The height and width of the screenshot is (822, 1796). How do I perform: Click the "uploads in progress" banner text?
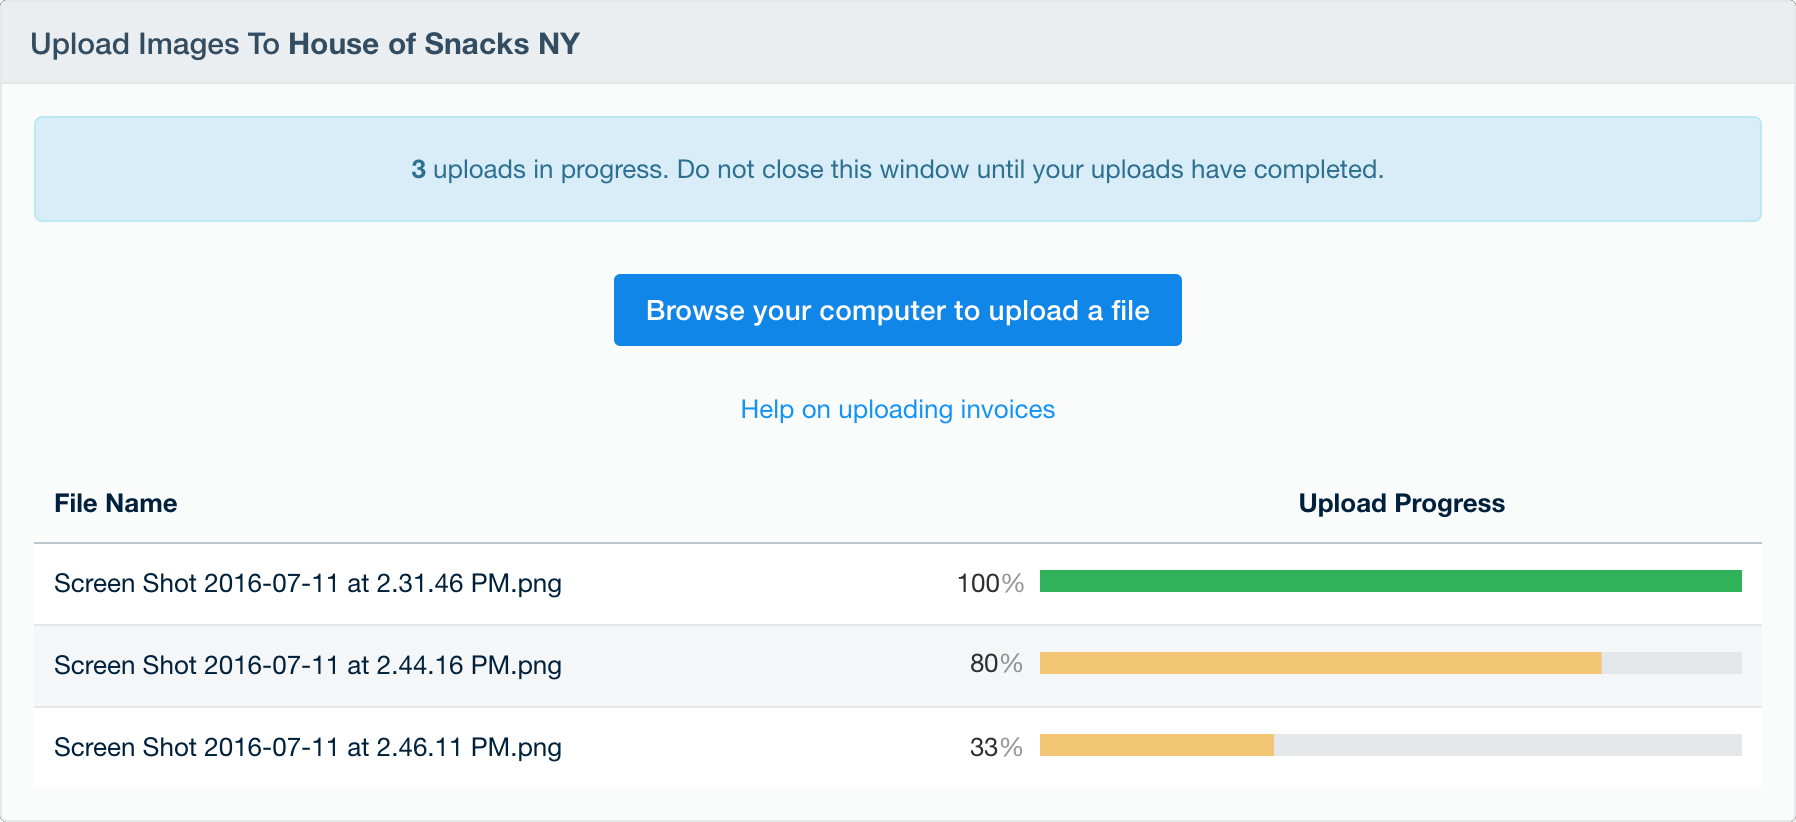pyautogui.click(x=550, y=169)
